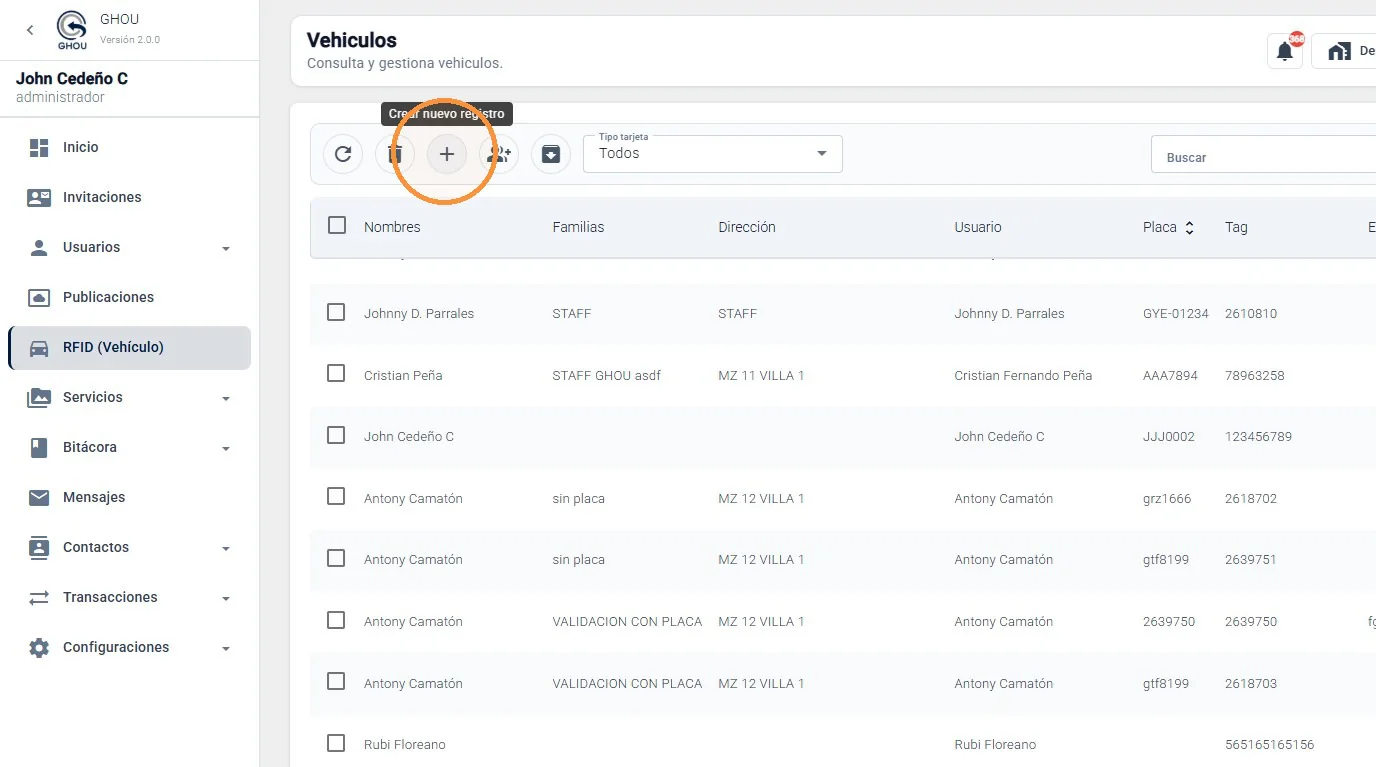Expand the Usuarios submenu arrow
This screenshot has width=1376, height=767.
[226, 249]
